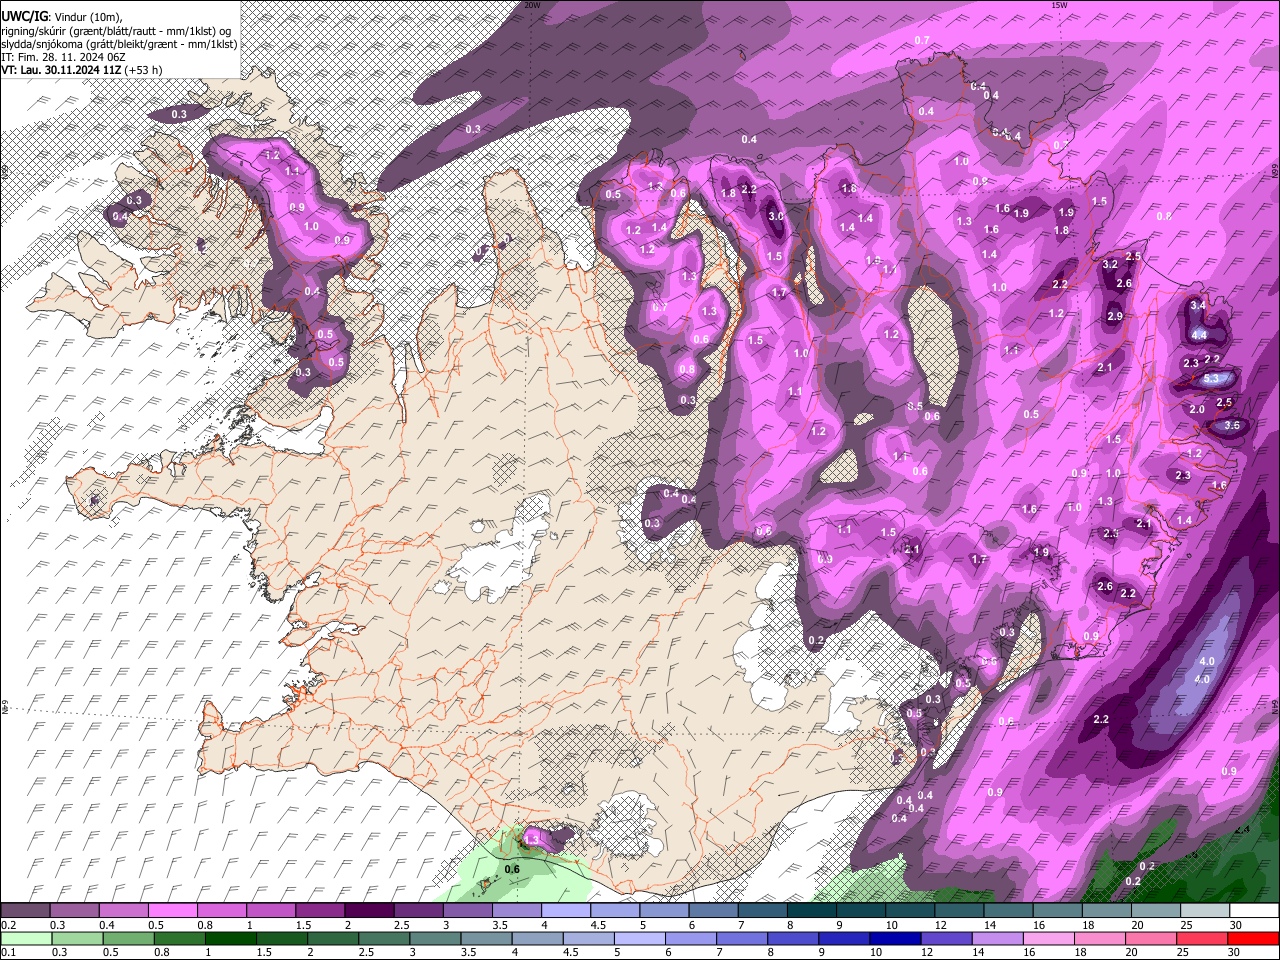Click the 5.3 precipitation value on the map
Viewport: 1280px width, 960px height.
tap(1212, 379)
